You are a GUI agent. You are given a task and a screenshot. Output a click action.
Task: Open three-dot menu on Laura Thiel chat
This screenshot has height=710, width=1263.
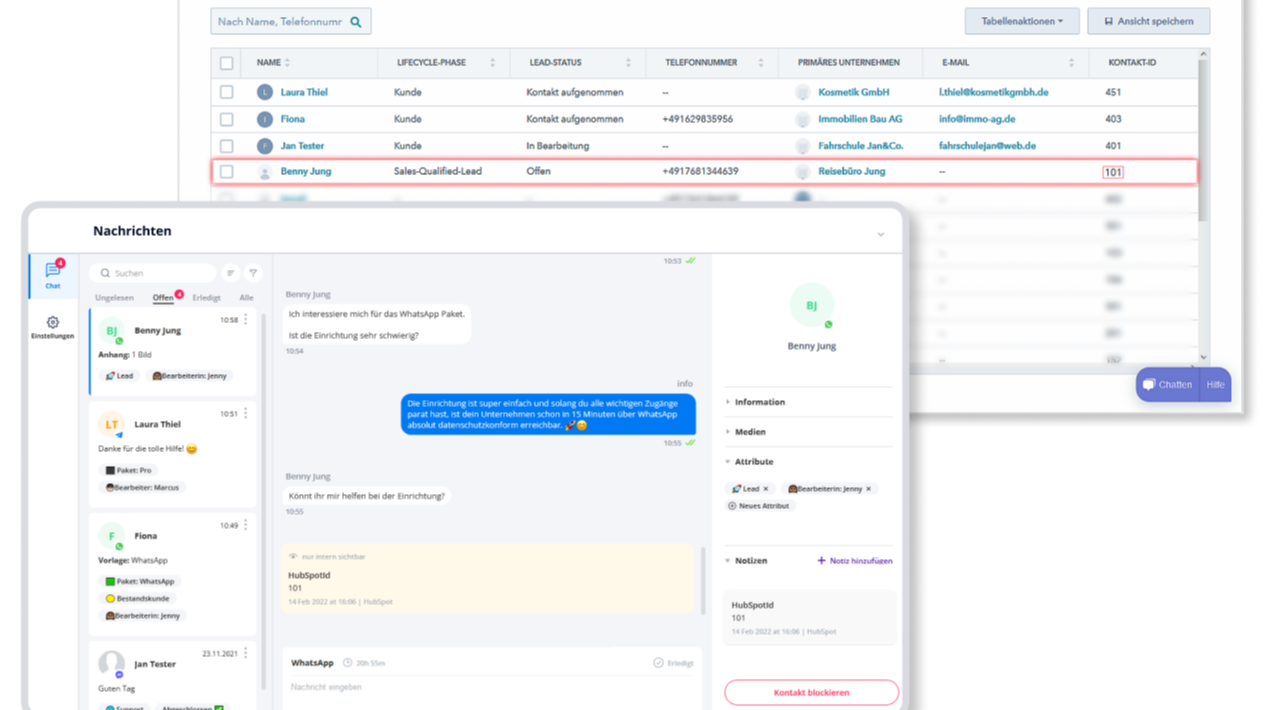pyautogui.click(x=246, y=413)
